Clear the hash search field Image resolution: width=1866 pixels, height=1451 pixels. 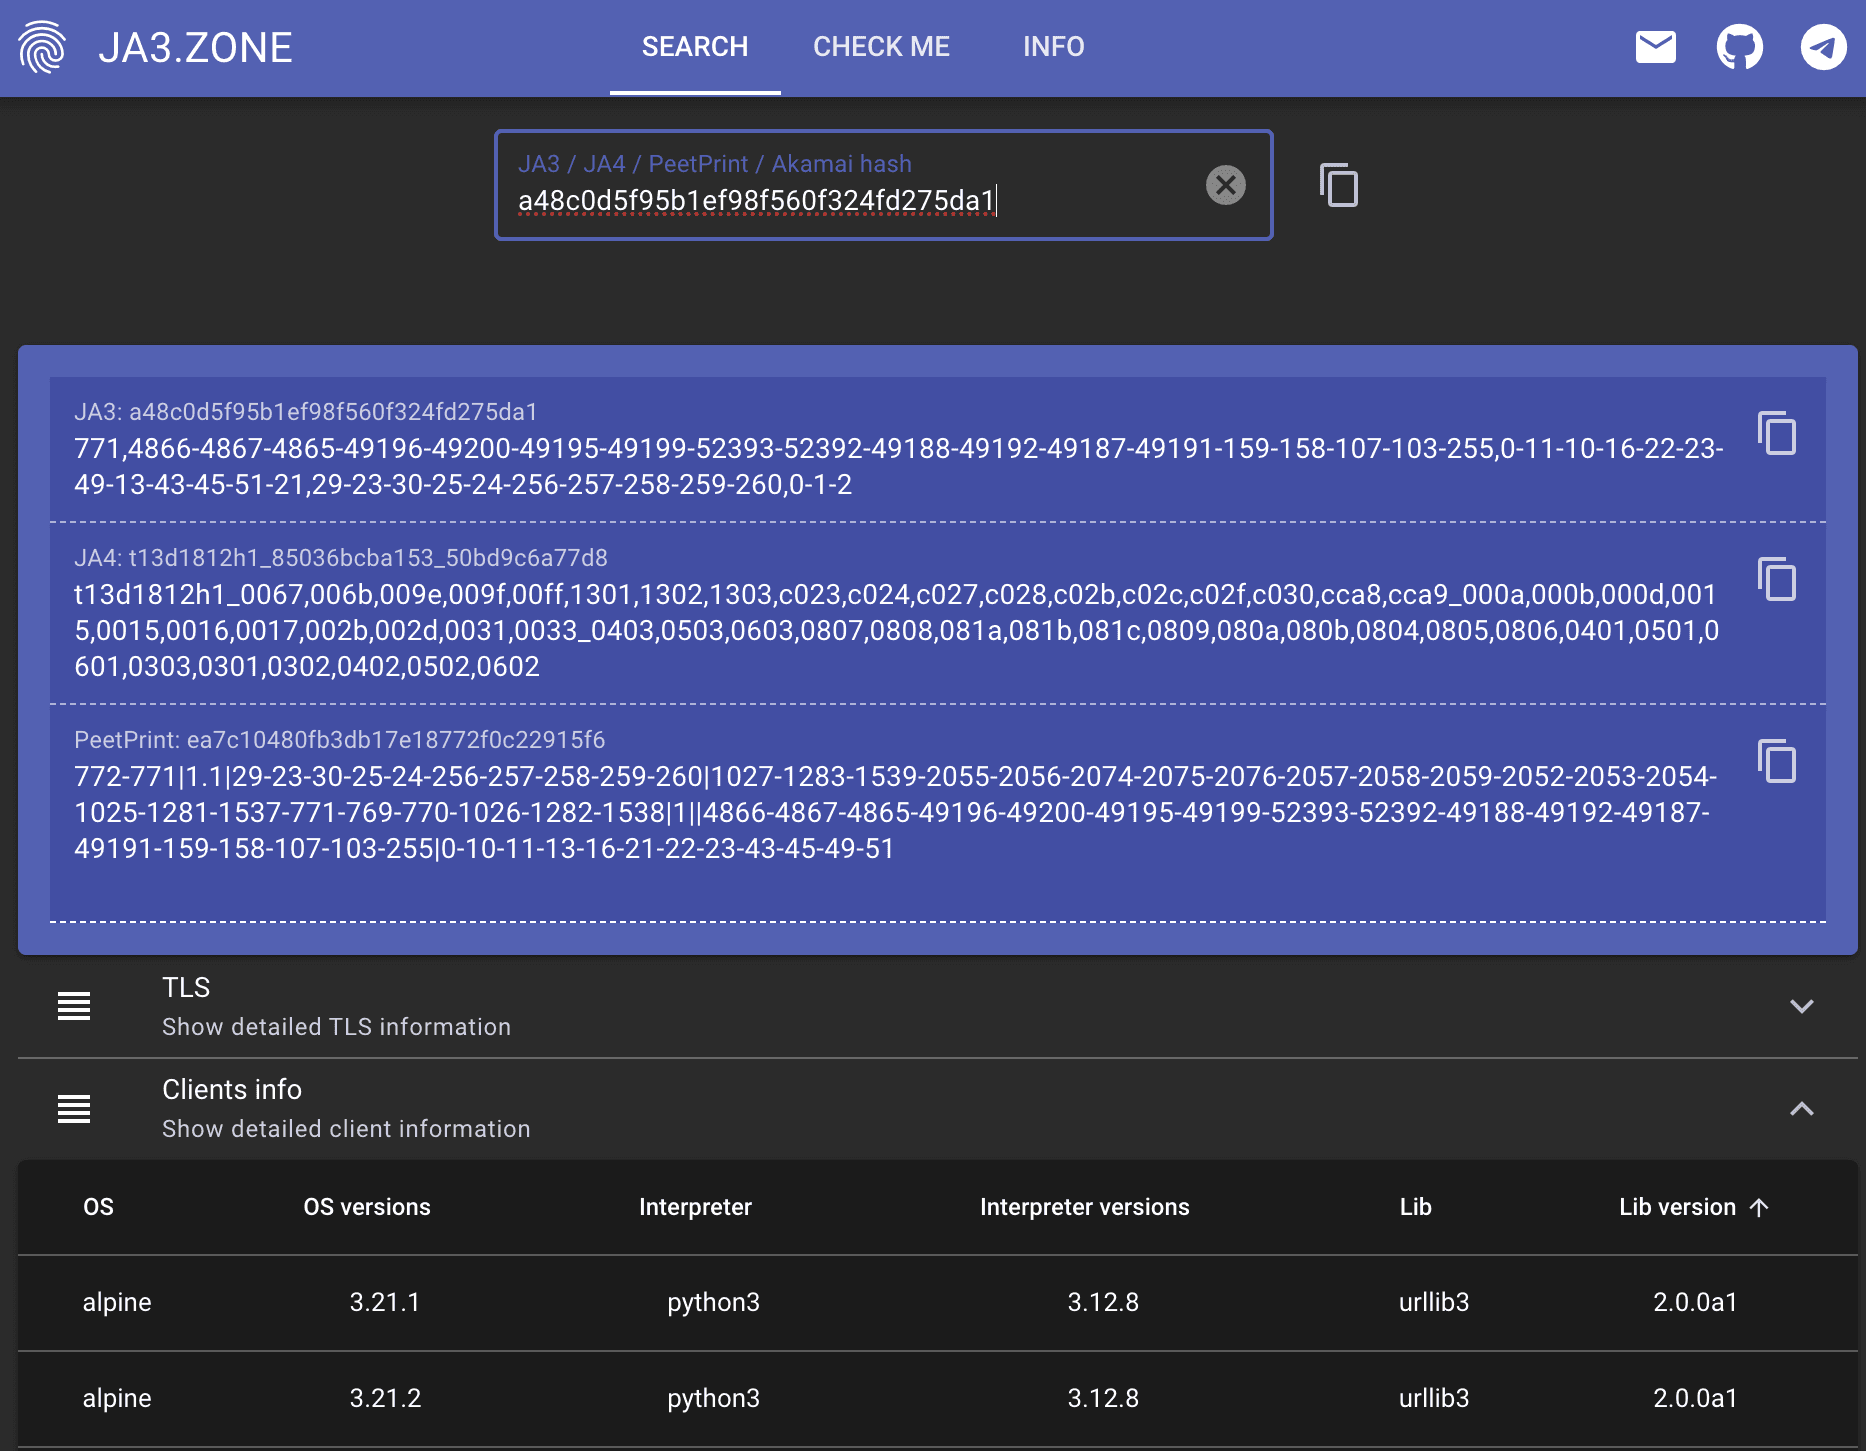(x=1225, y=185)
